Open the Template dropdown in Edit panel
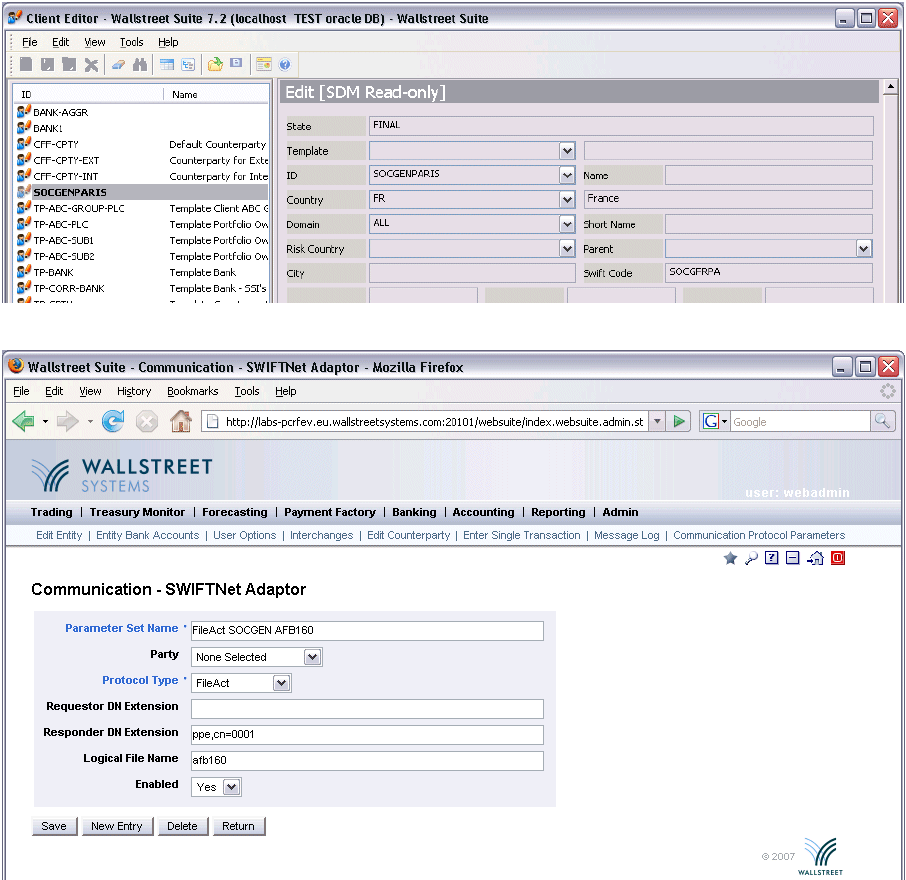Viewport: 906px width, 880px height. click(x=567, y=151)
